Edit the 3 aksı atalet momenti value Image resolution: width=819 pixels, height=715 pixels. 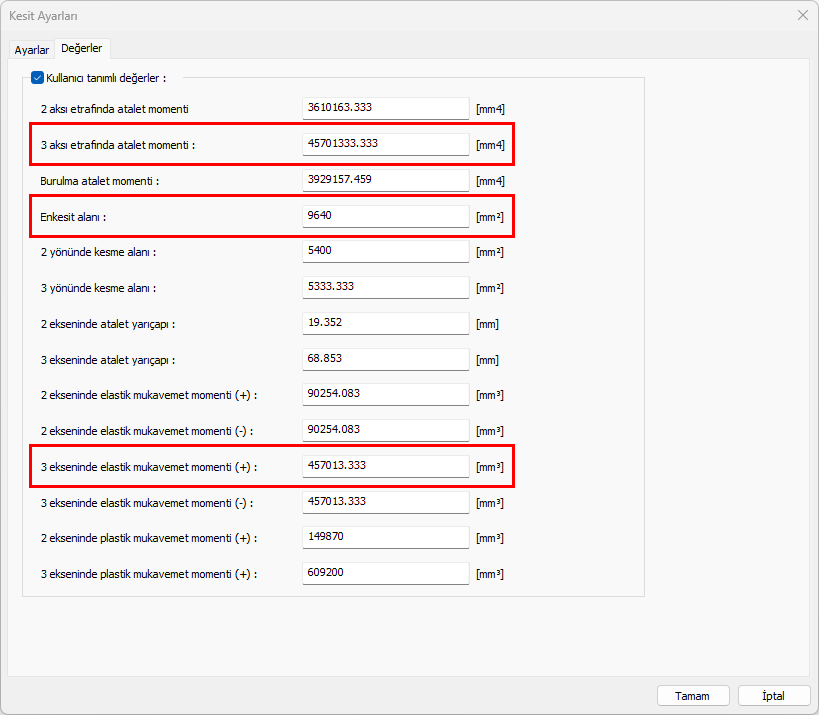385,144
